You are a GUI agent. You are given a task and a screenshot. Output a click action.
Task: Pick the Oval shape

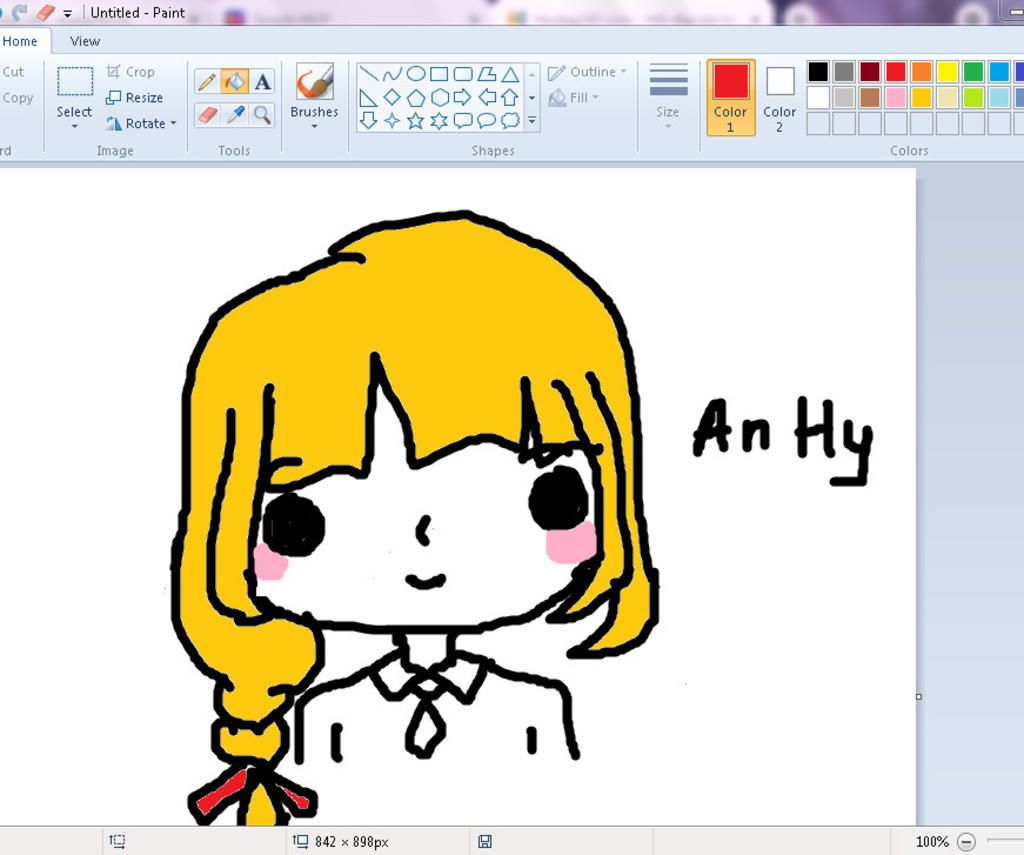pos(416,74)
